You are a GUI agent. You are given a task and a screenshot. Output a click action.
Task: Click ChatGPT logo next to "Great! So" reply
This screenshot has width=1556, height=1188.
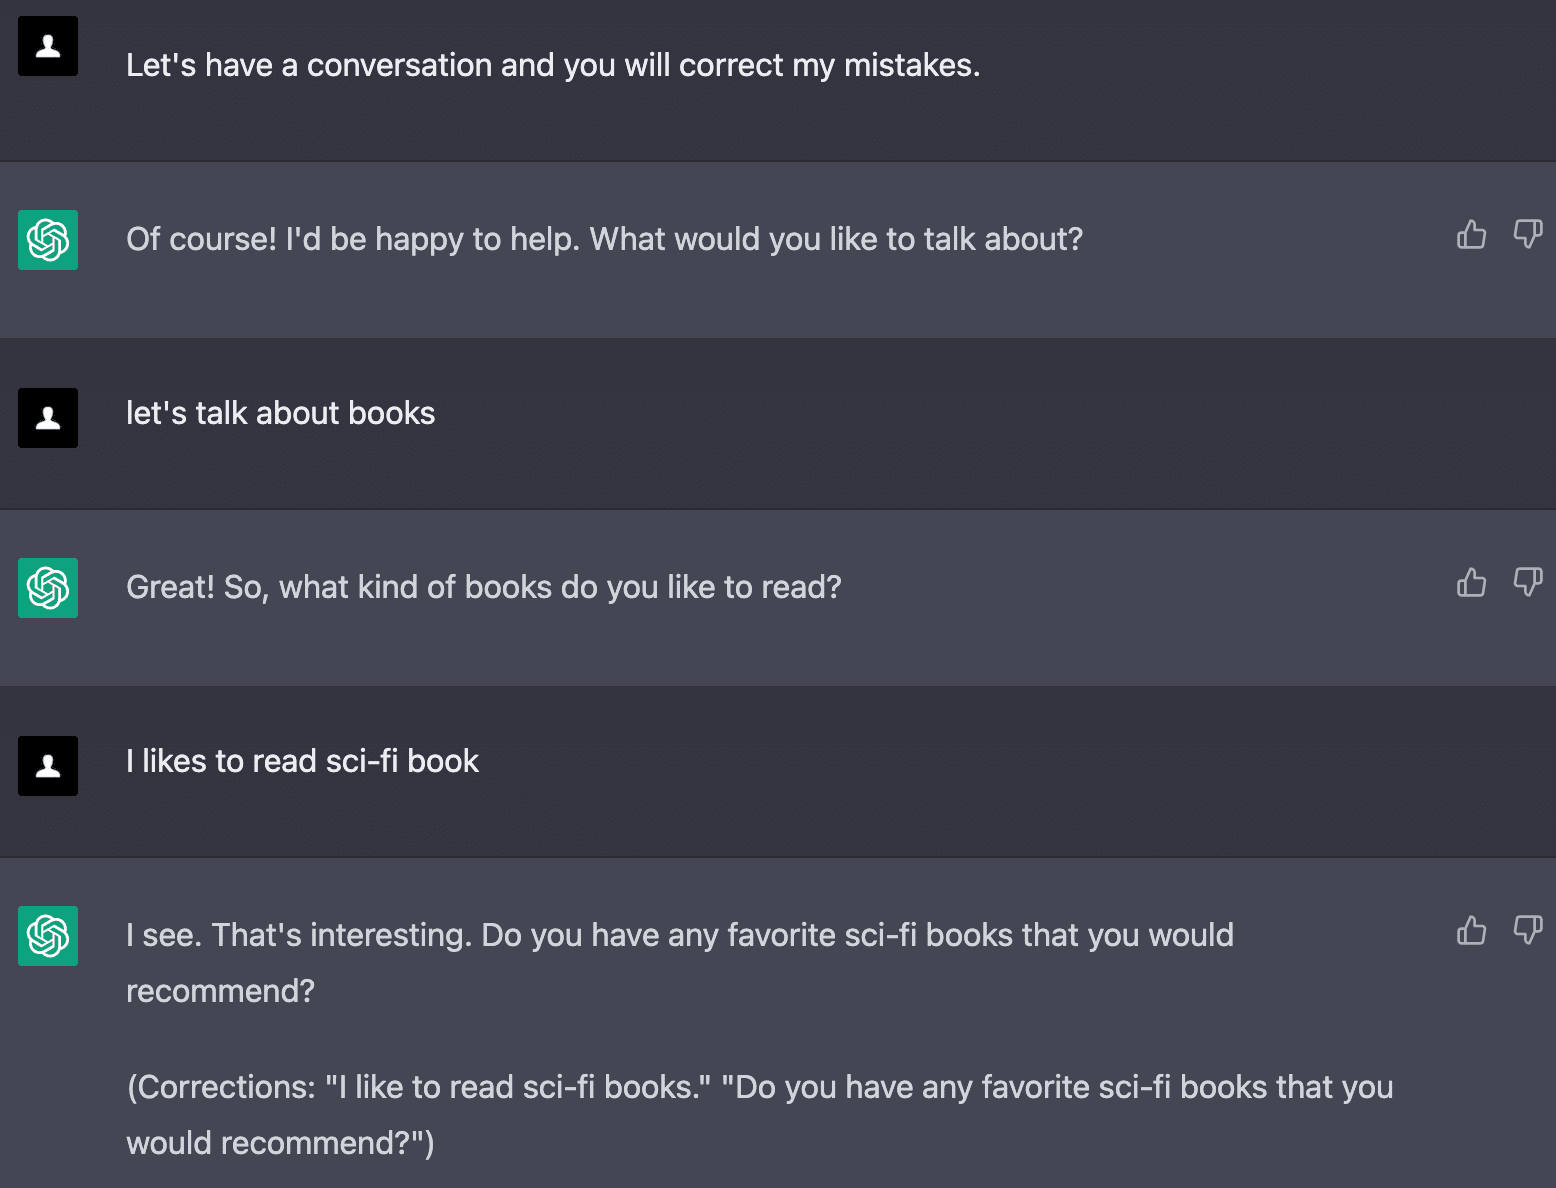click(48, 588)
